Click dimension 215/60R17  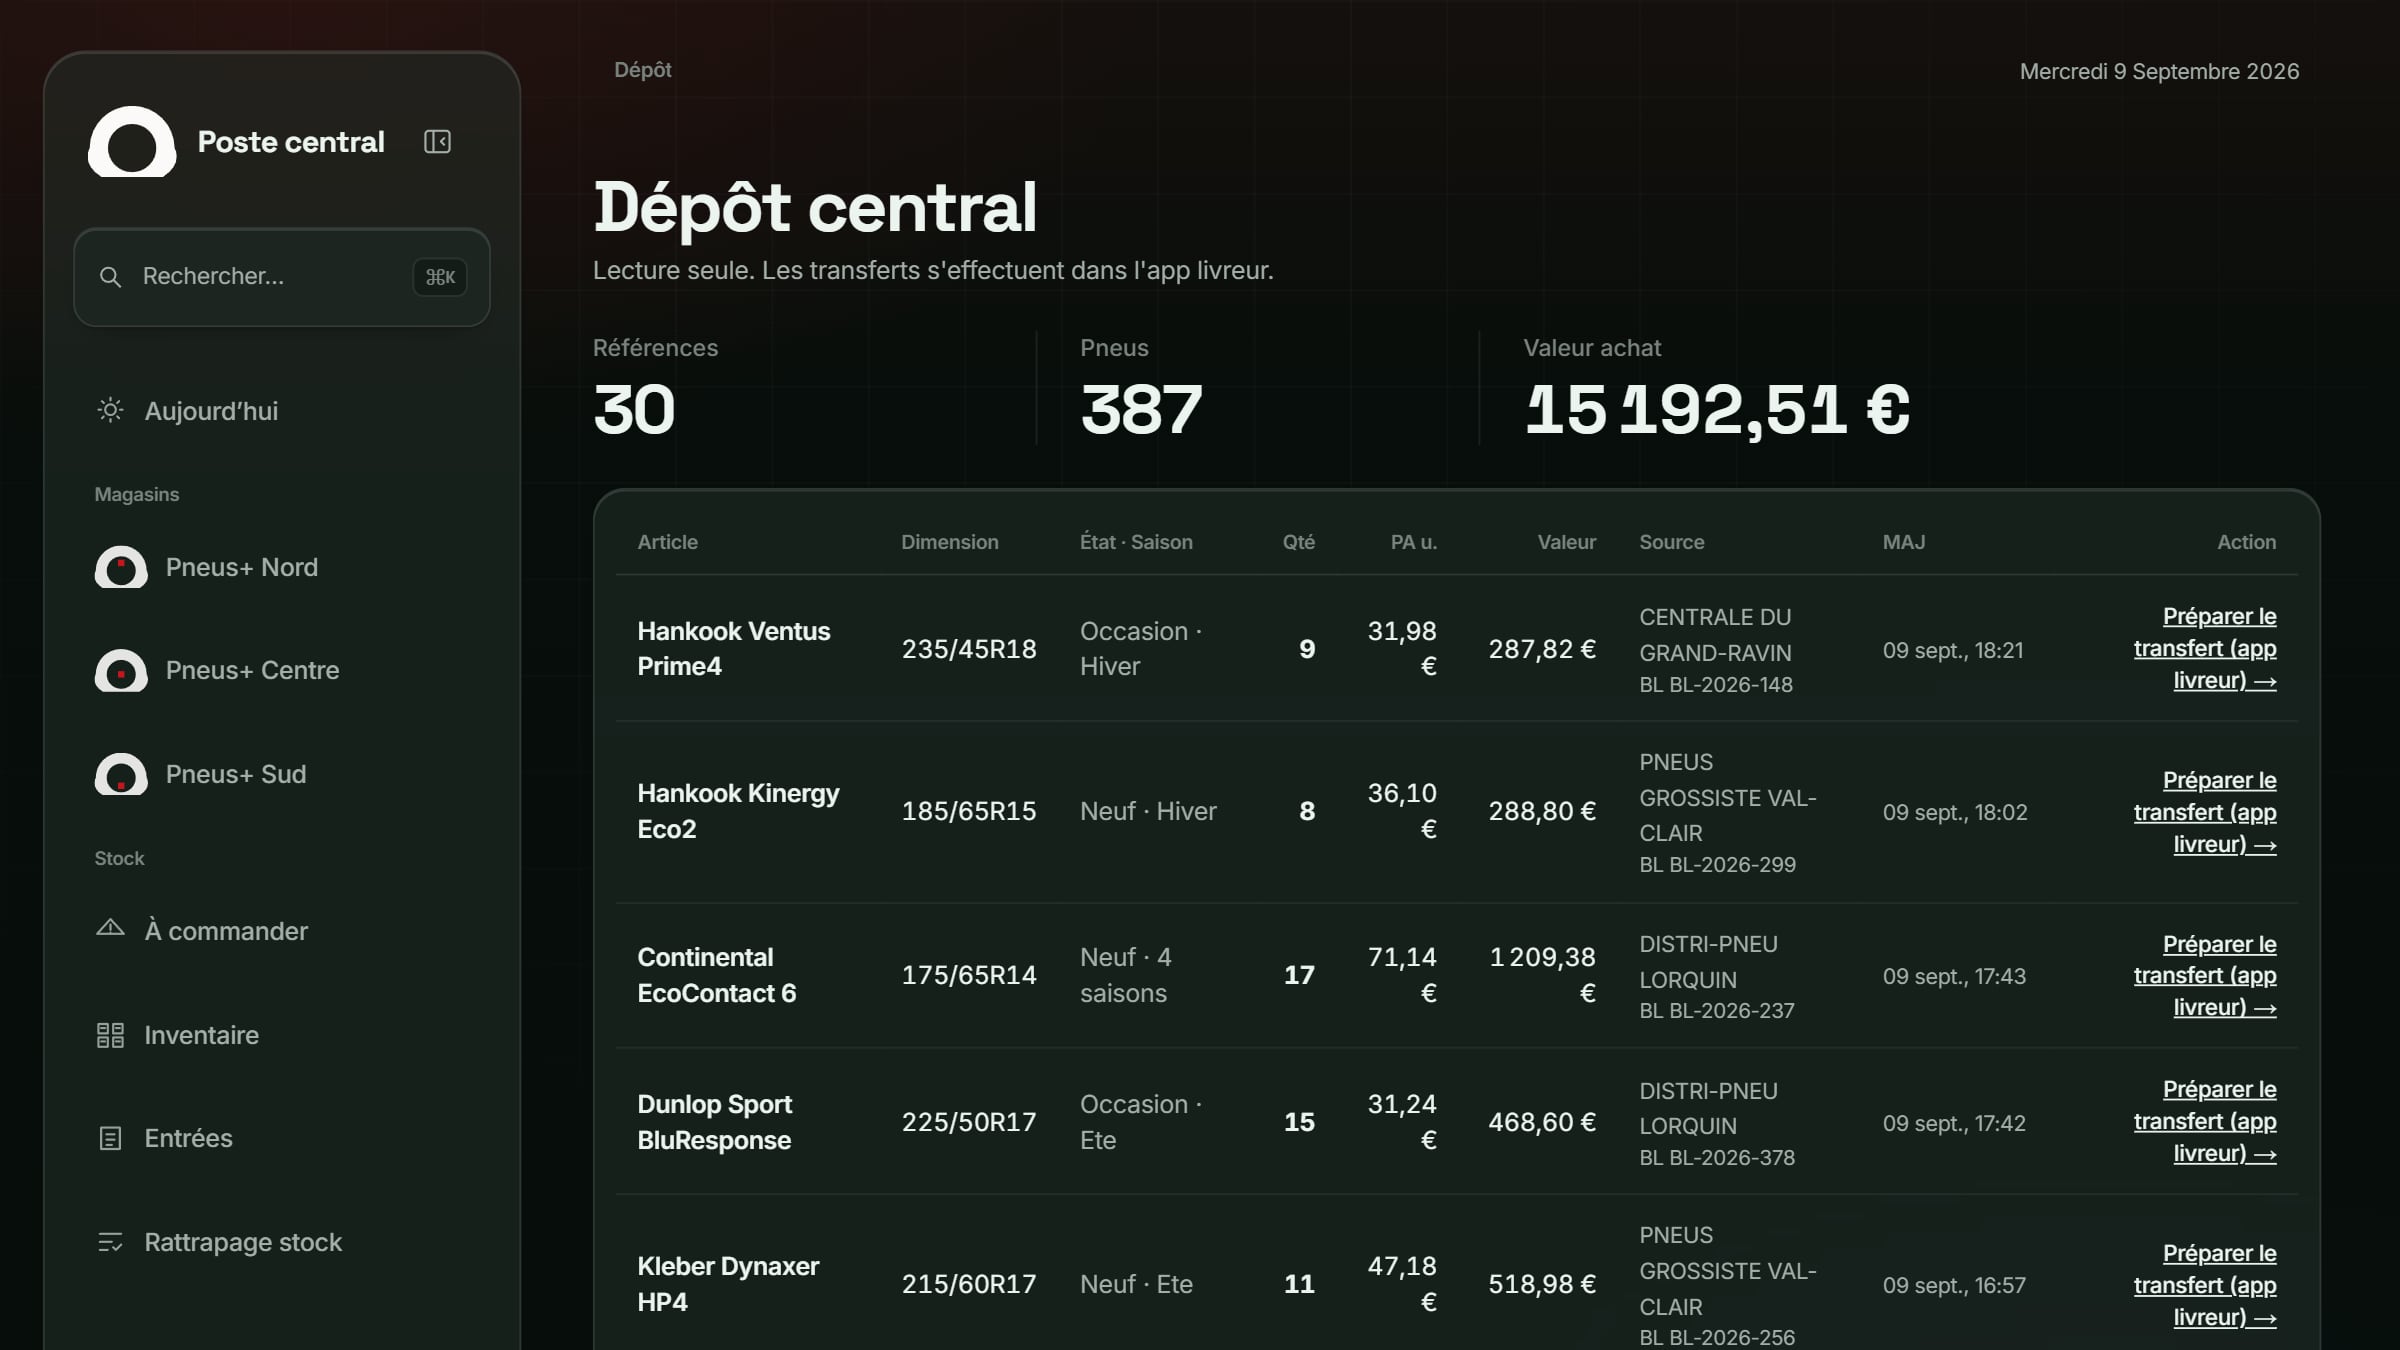[x=969, y=1284]
